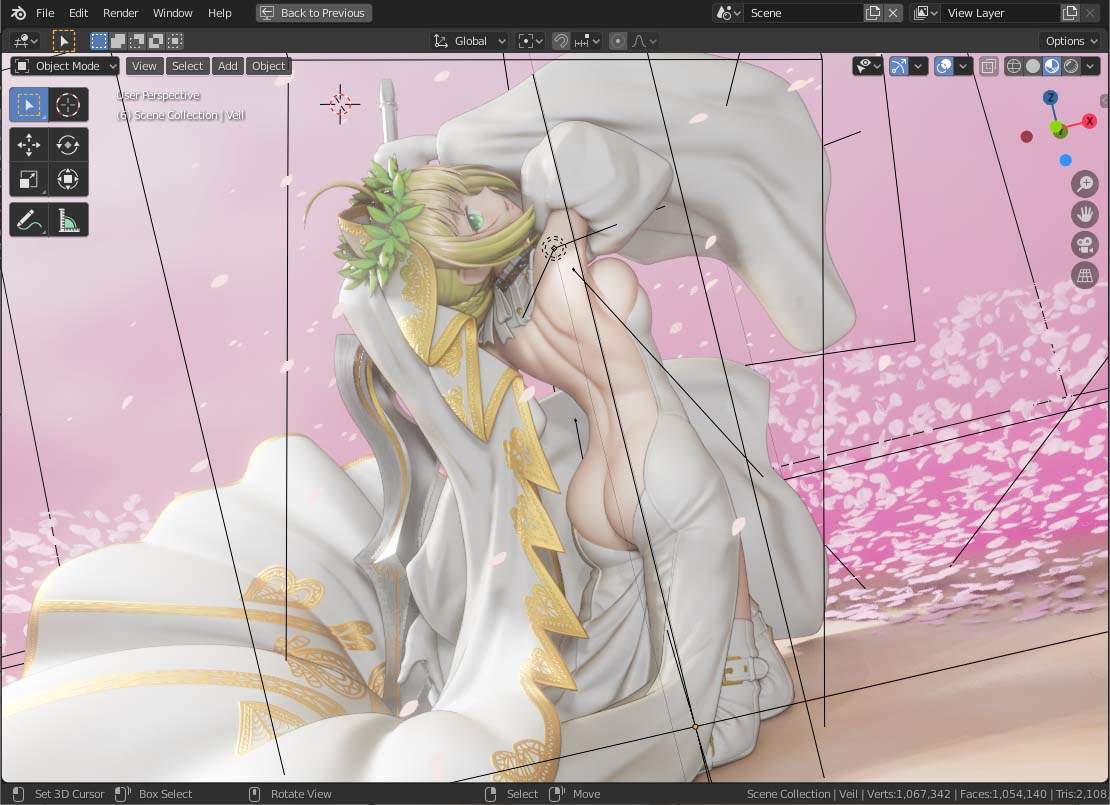Open the Render menu

click(x=120, y=13)
